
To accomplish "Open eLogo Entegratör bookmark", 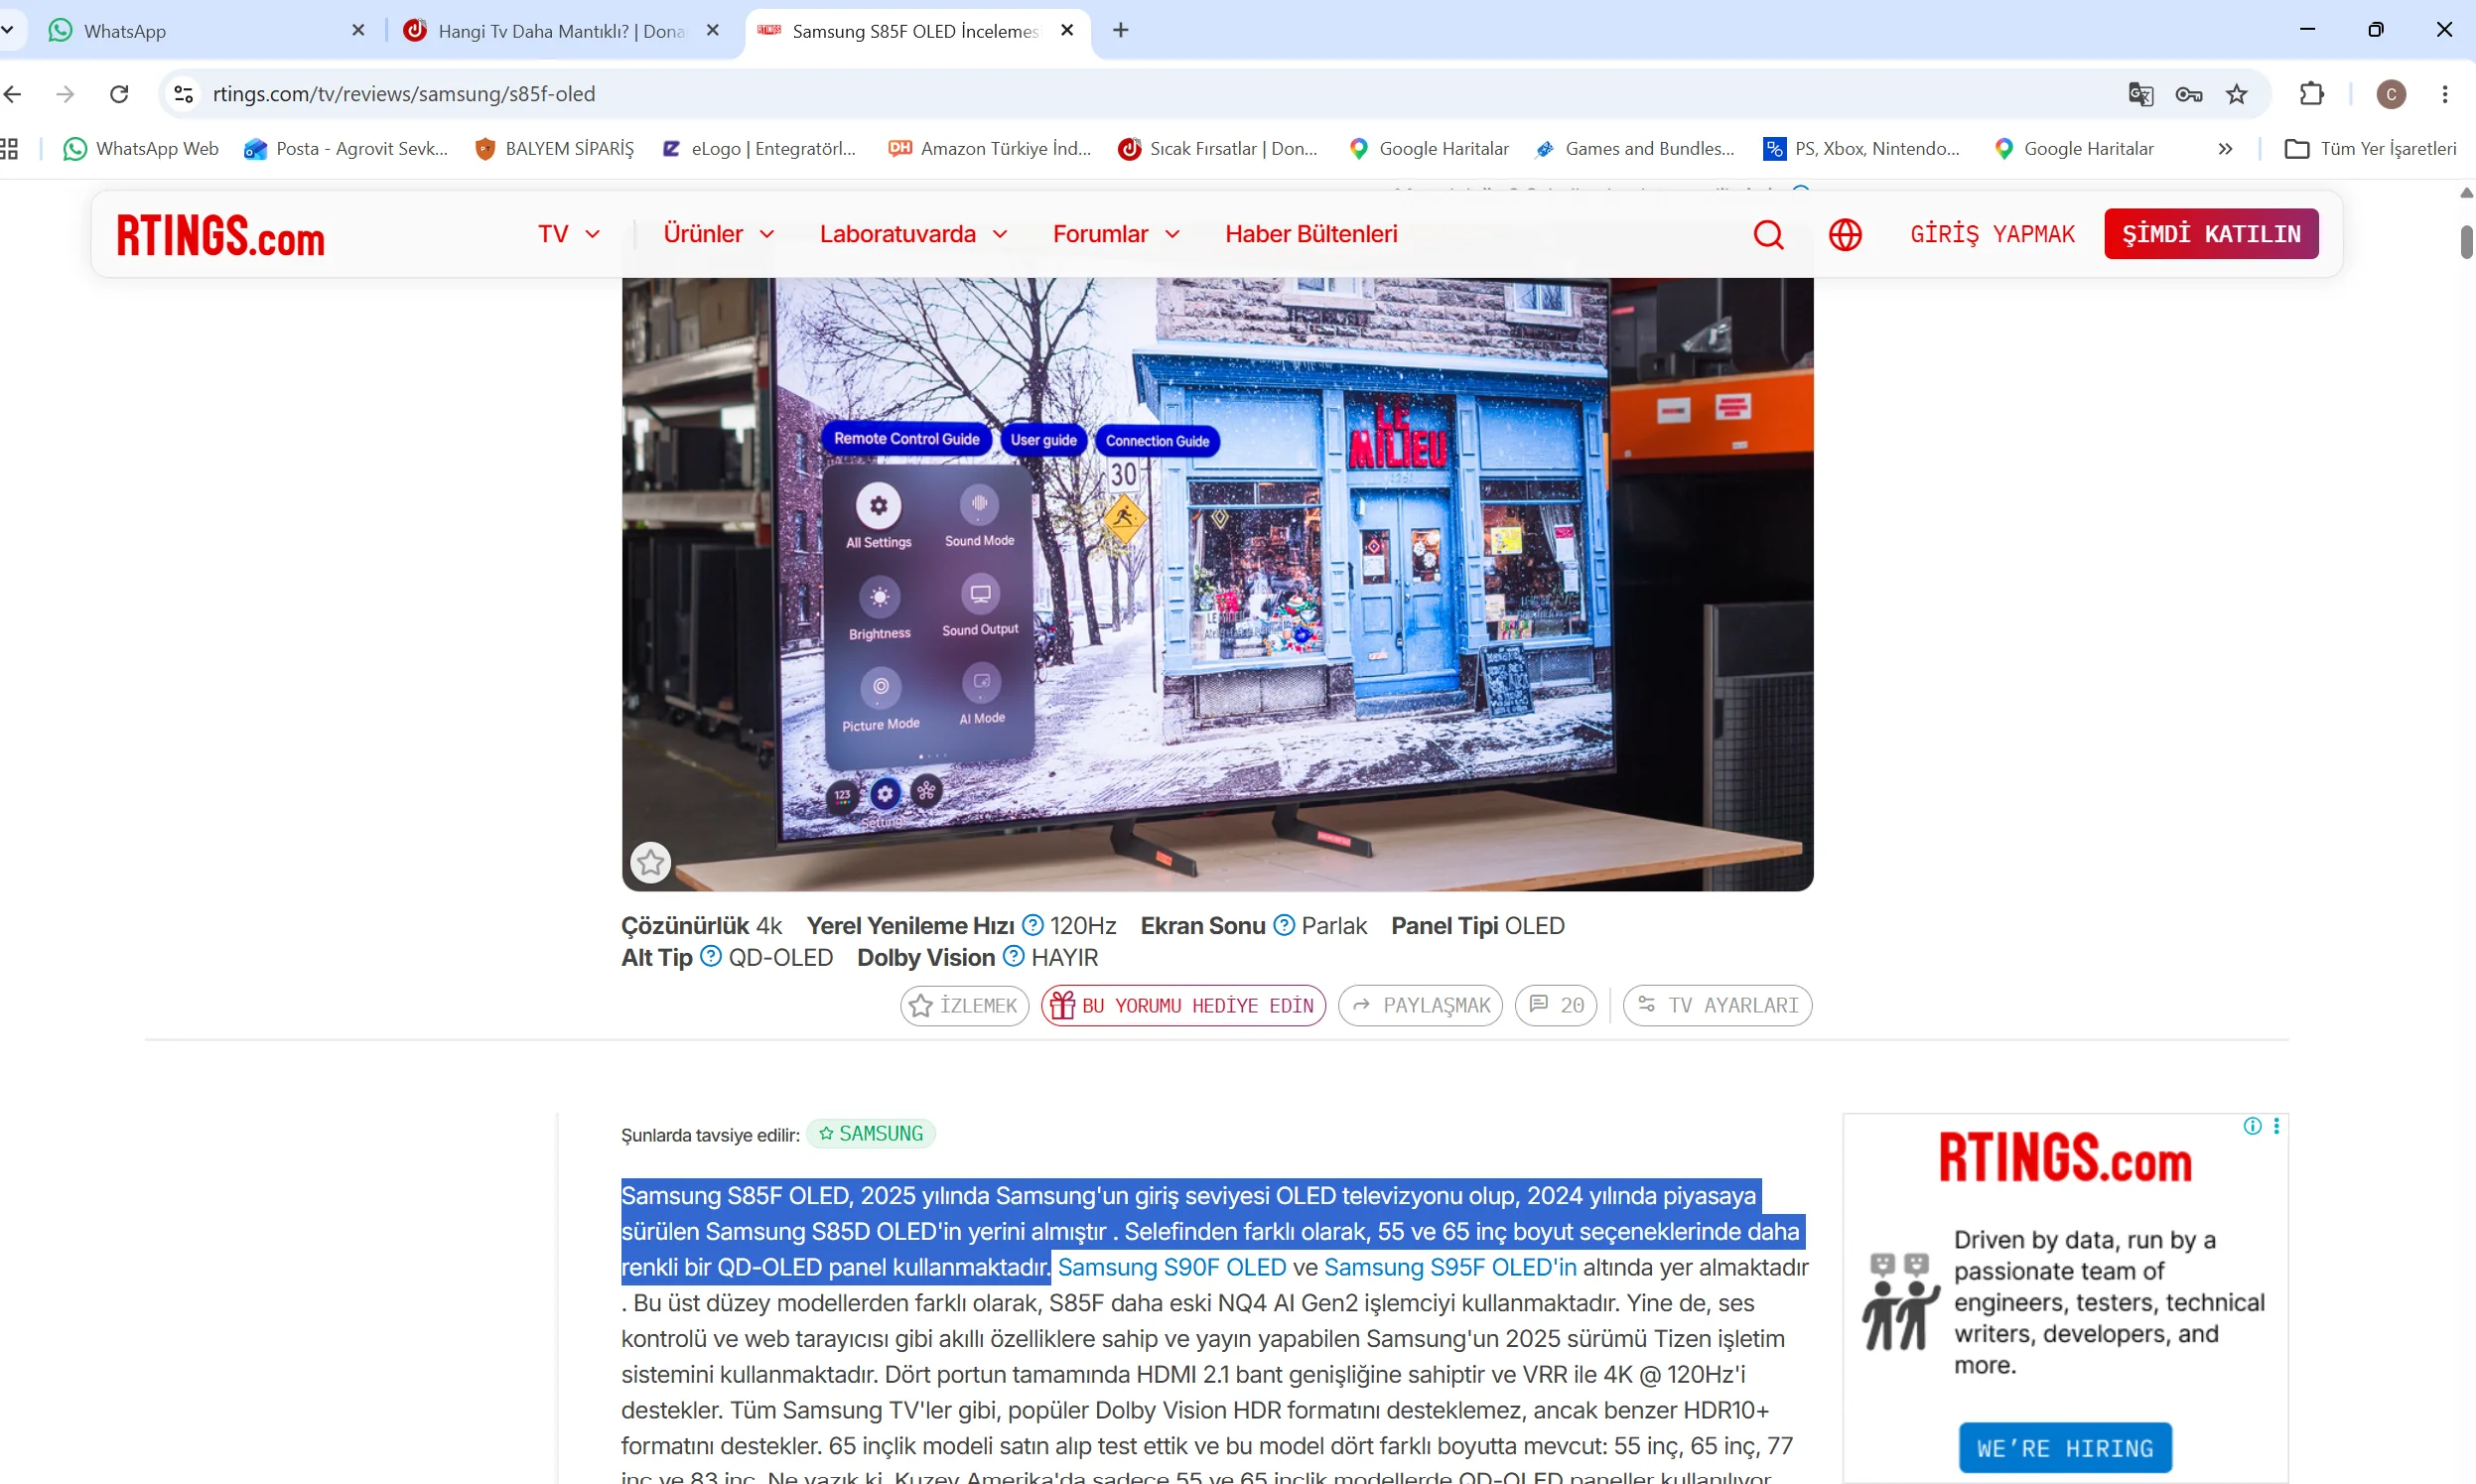I will click(759, 149).
